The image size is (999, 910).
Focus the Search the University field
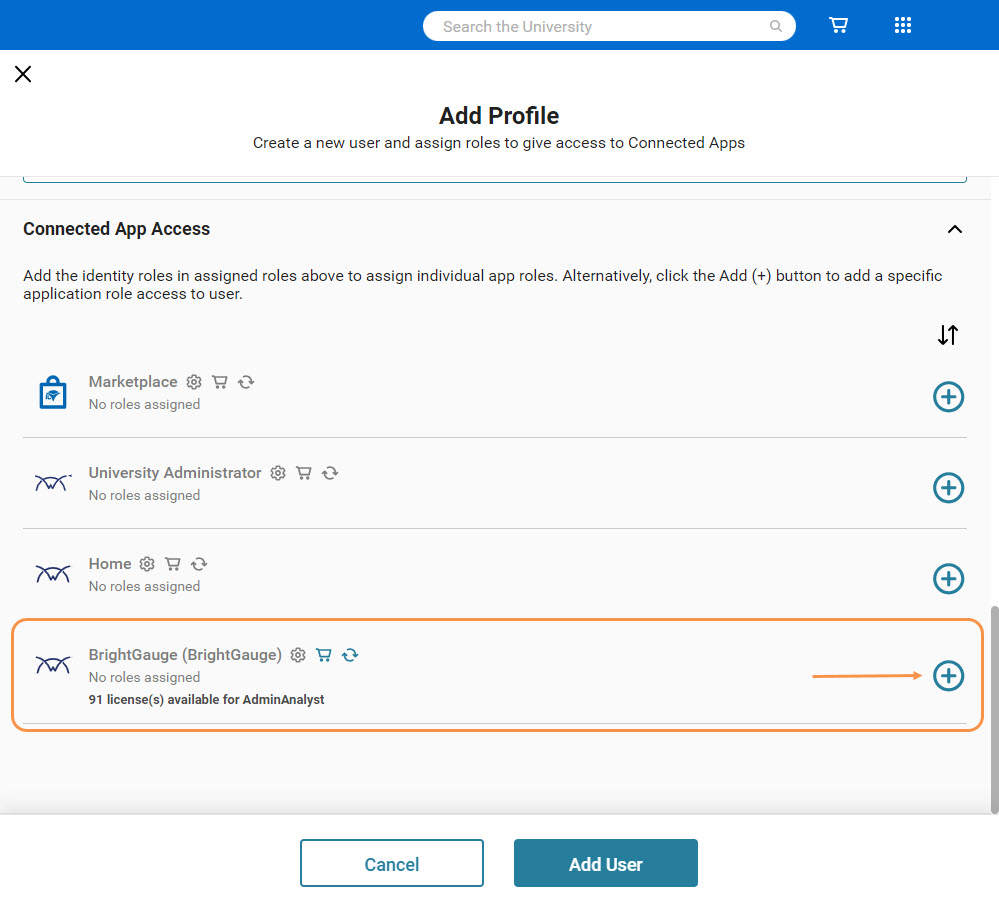[x=600, y=27]
